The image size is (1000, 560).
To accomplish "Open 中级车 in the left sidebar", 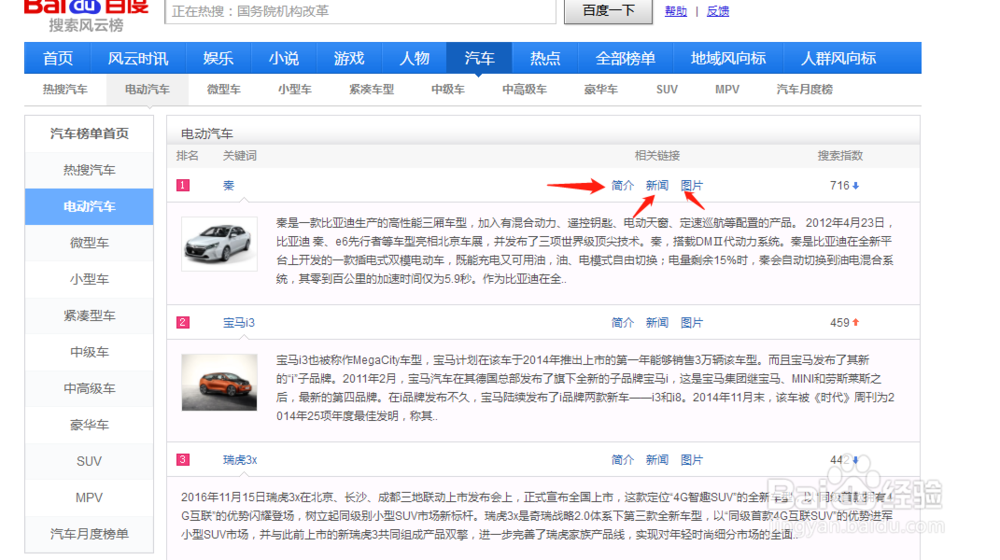I will [x=89, y=351].
